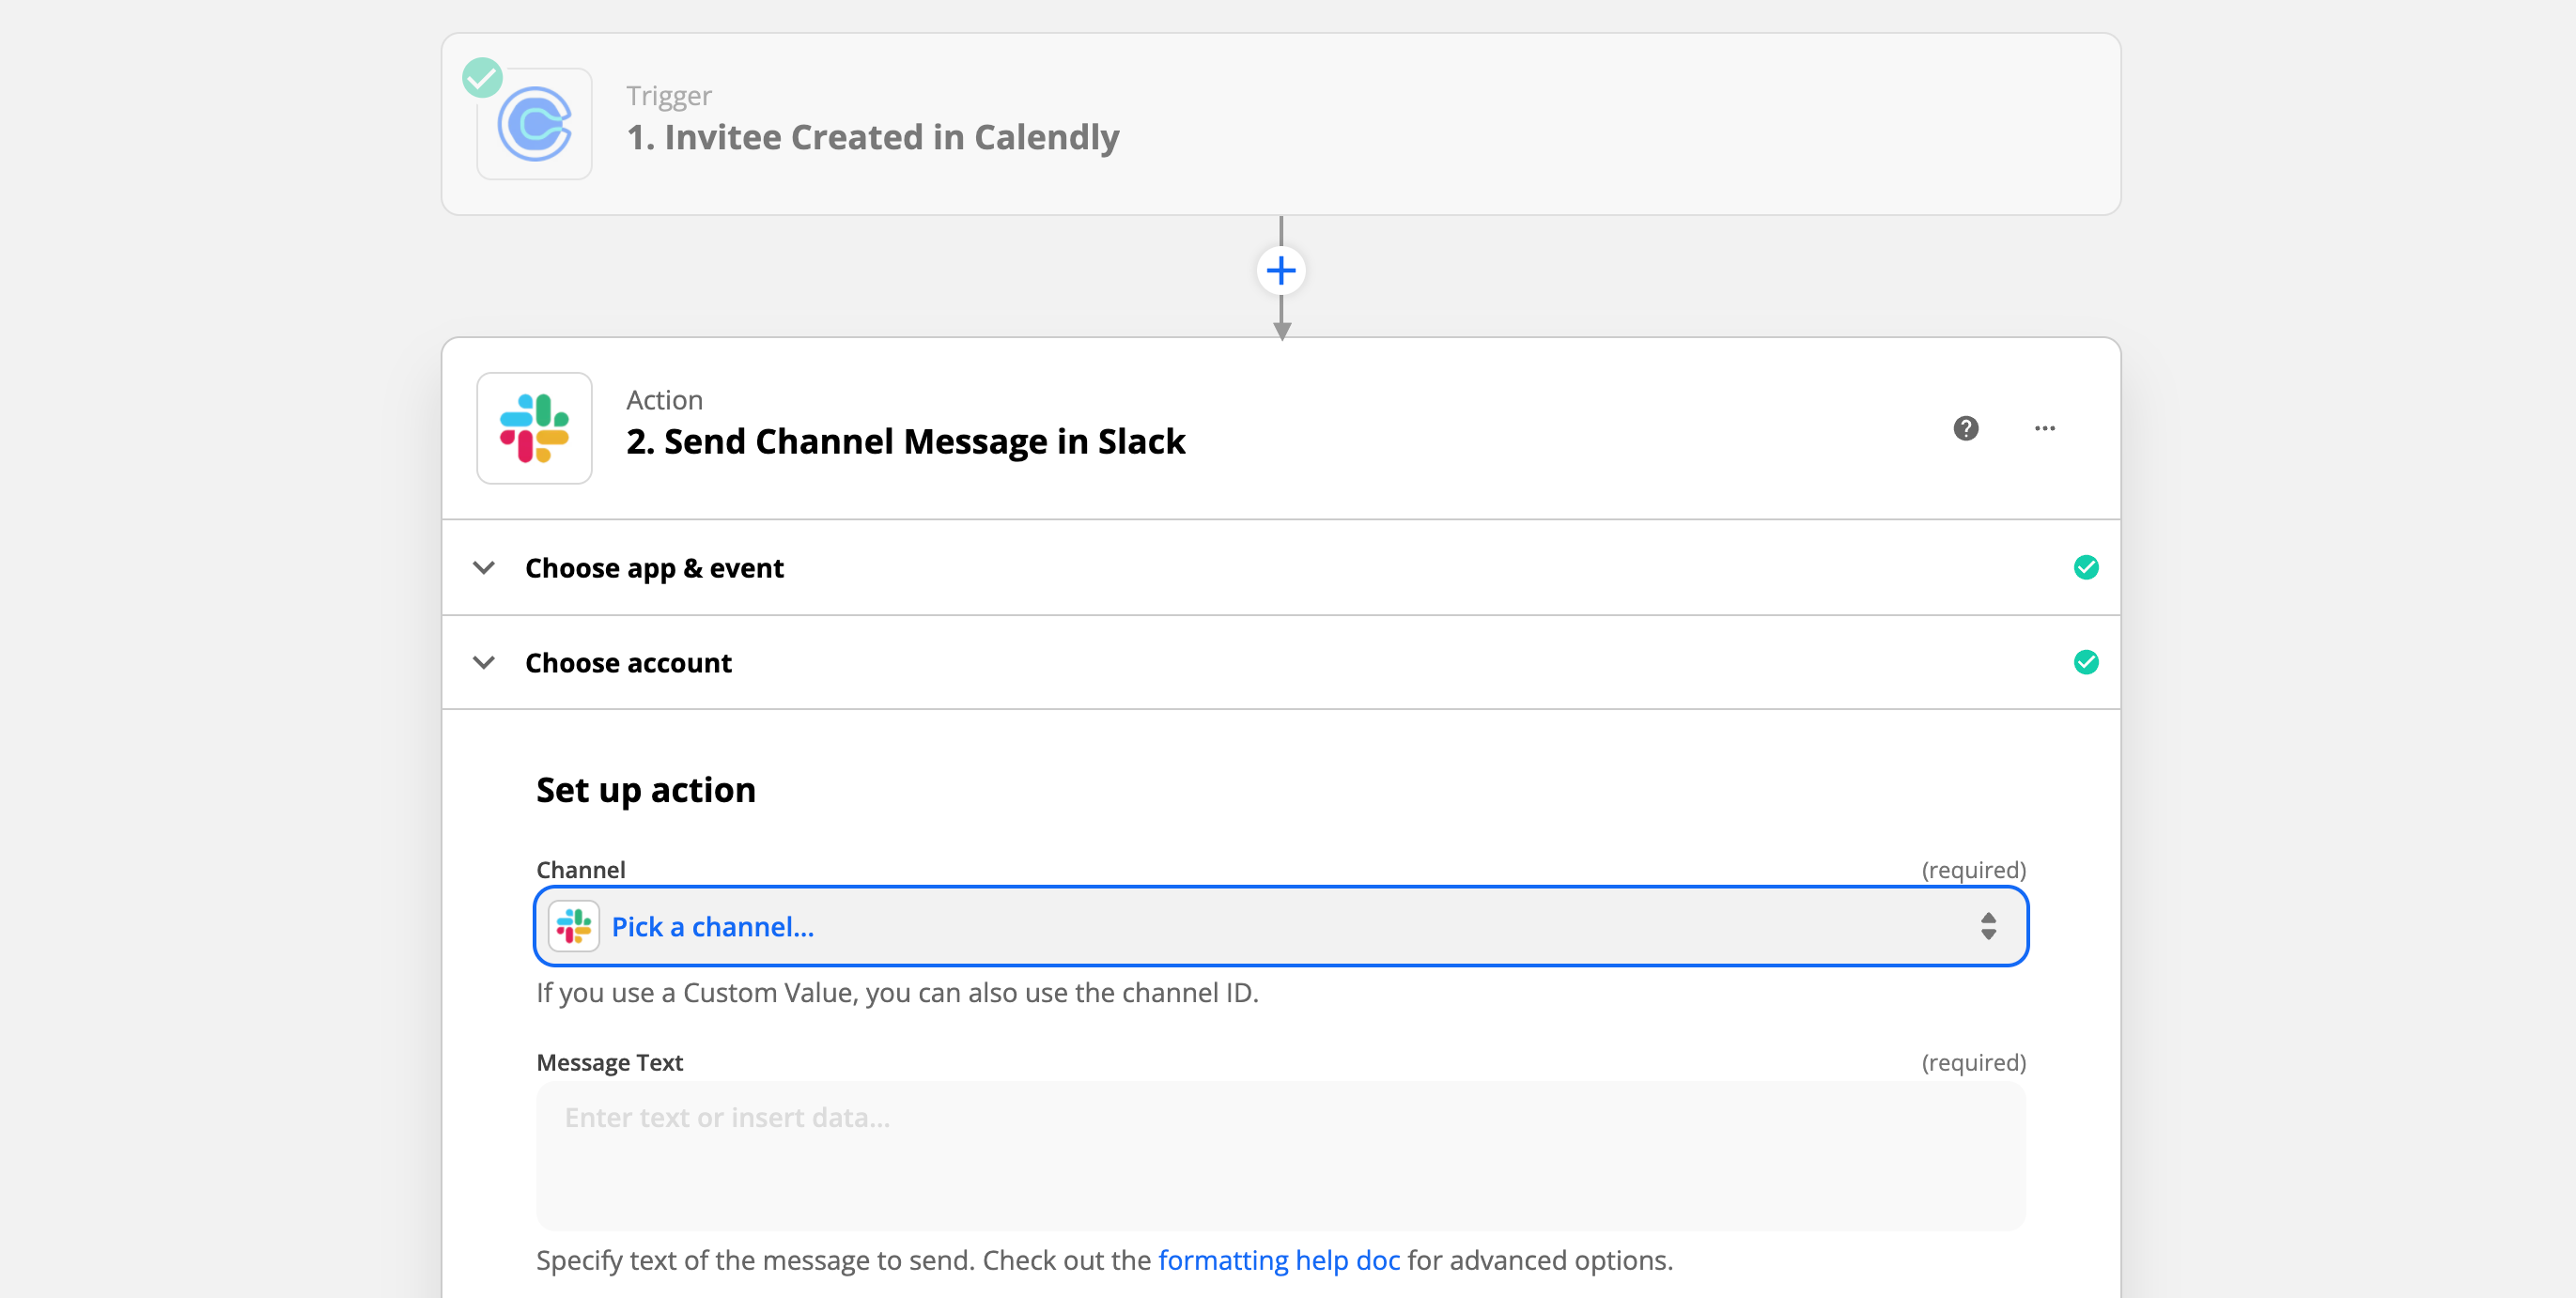The width and height of the screenshot is (2576, 1298).
Task: Click the small Slack icon in Channel field
Action: tap(574, 926)
